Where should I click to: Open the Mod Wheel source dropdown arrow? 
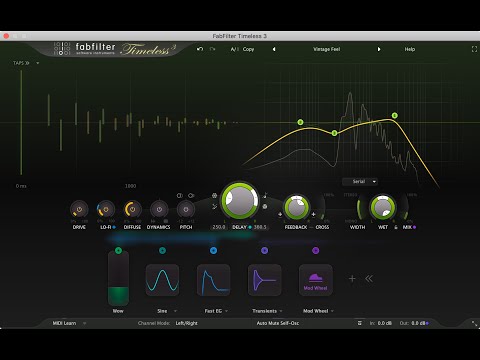coord(332,311)
